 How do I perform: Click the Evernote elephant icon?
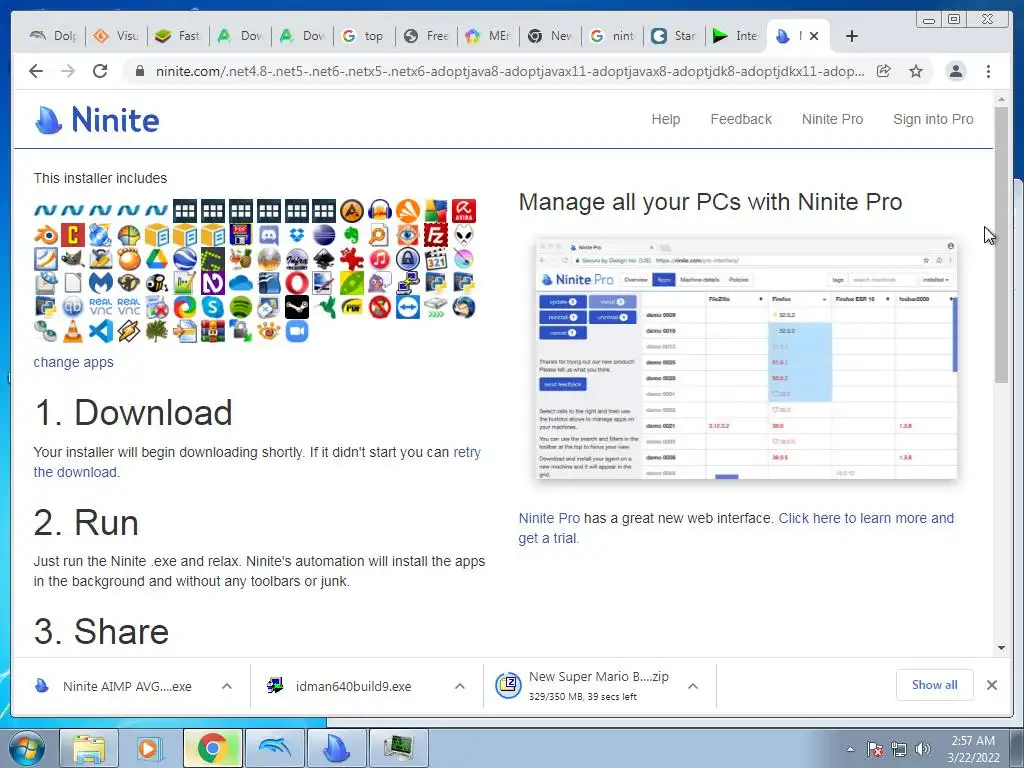click(352, 235)
